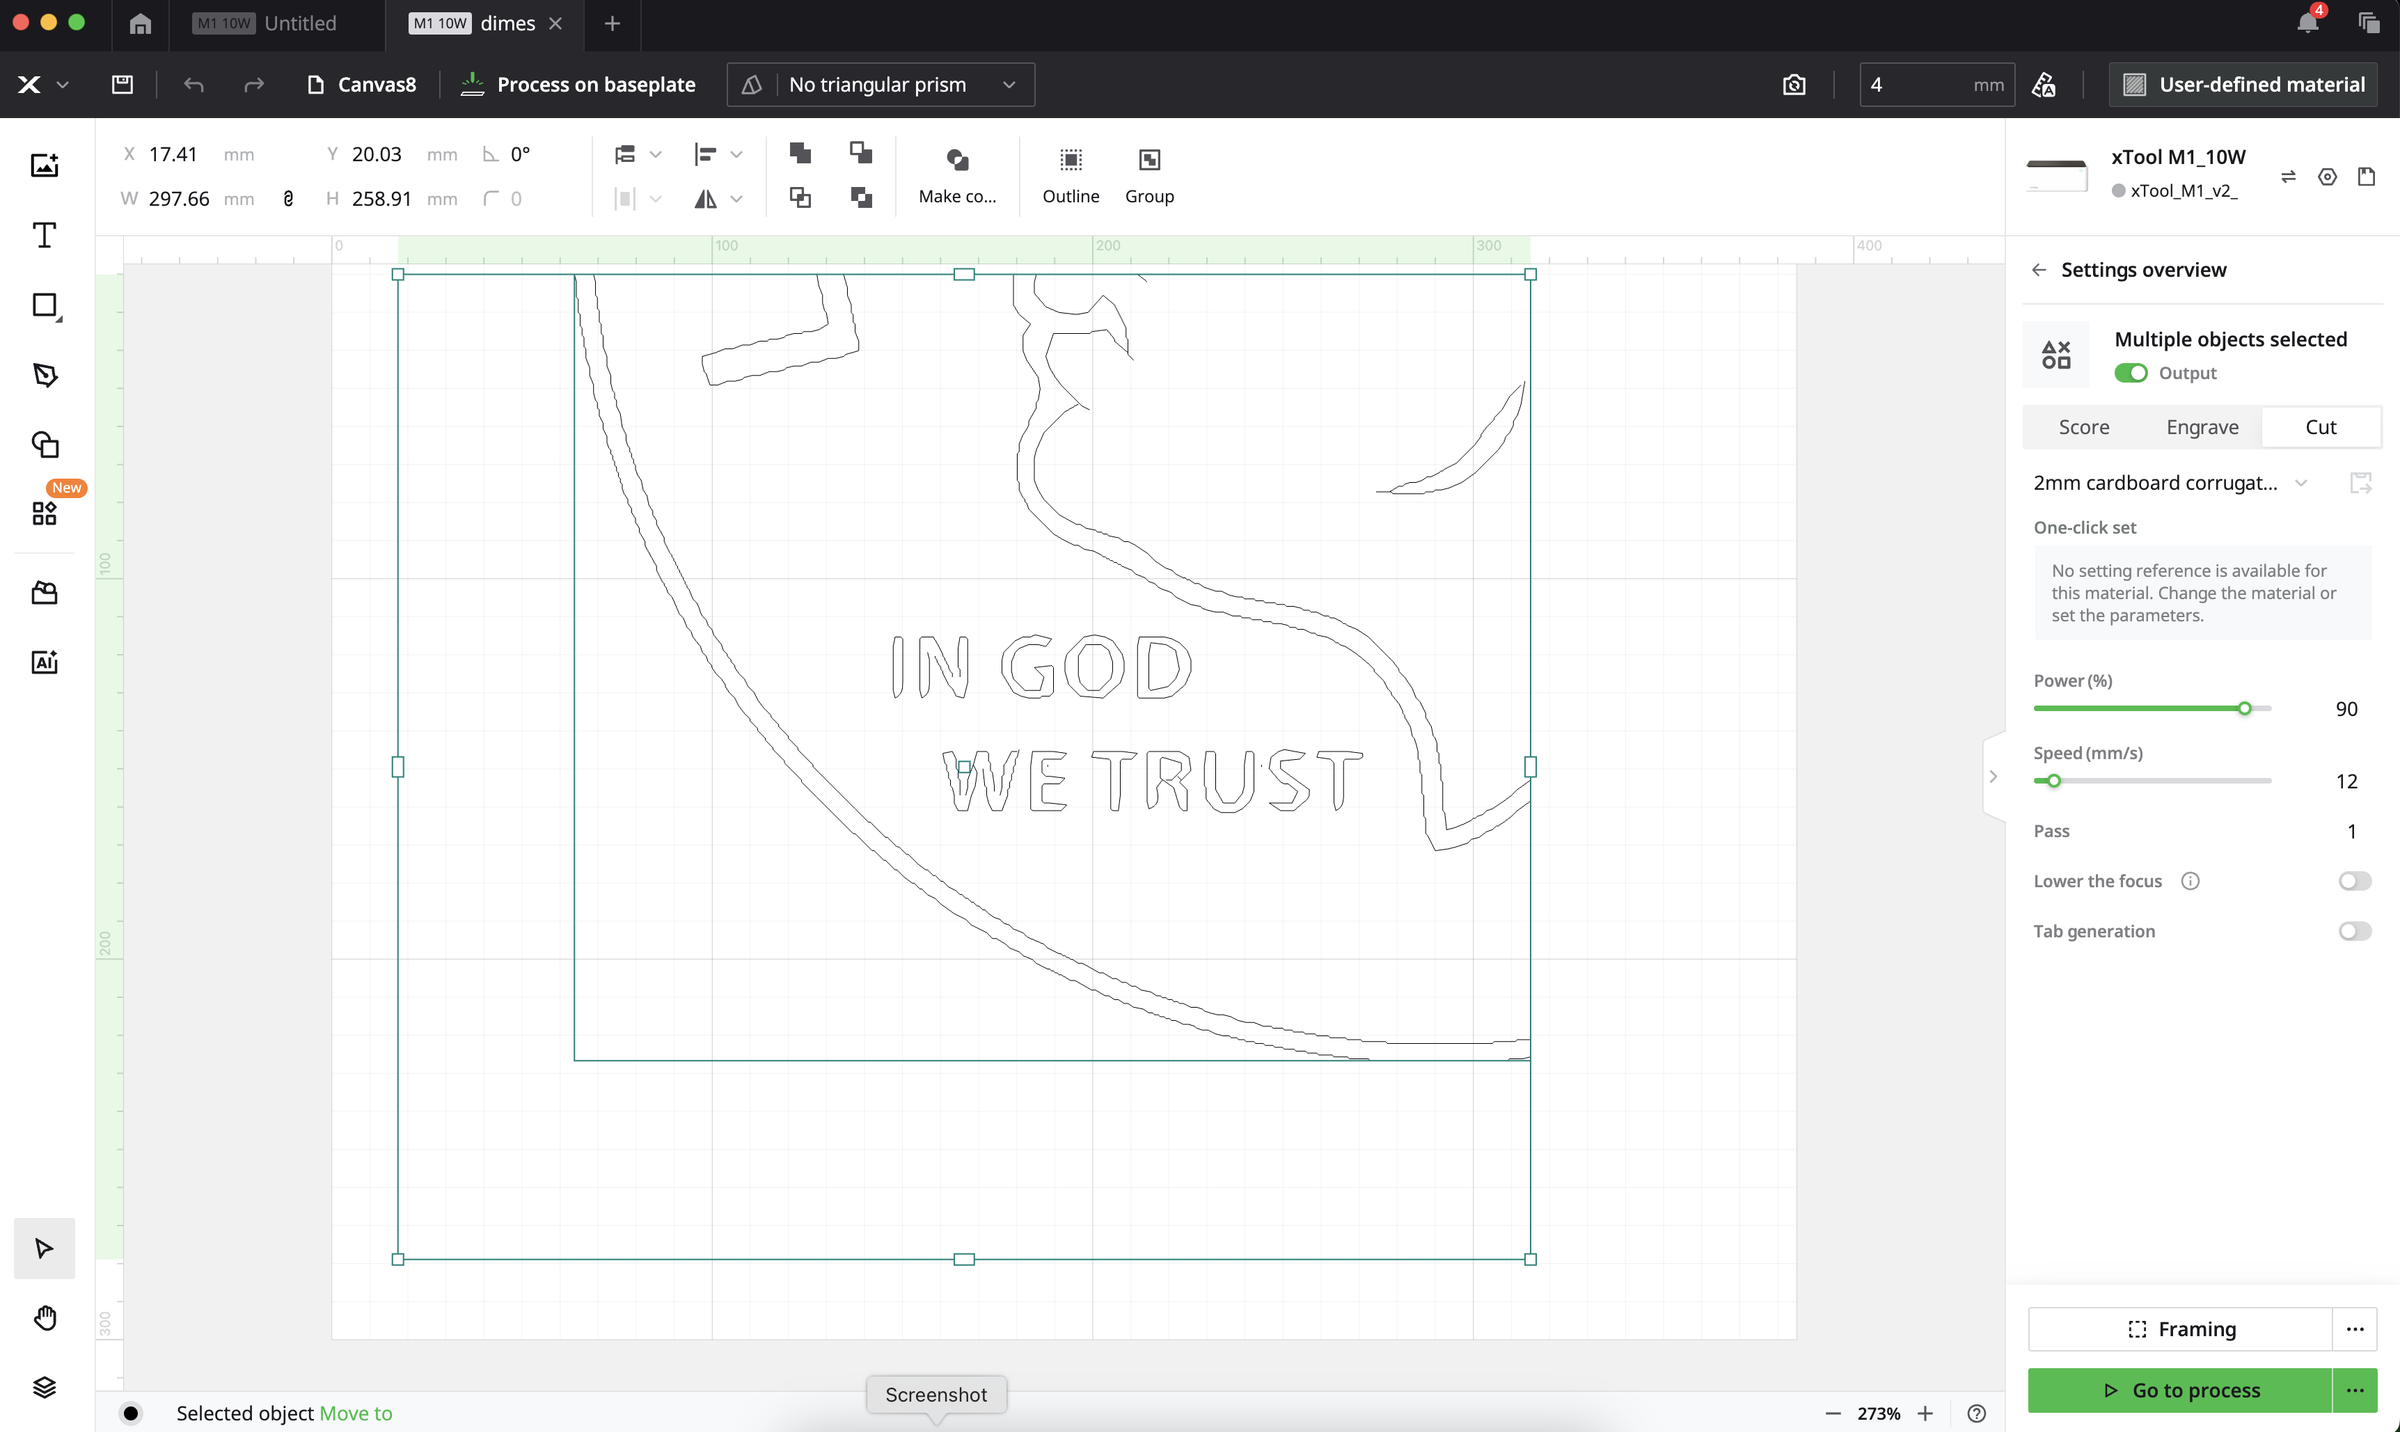
Task: Click User-defined material button
Action: click(x=2244, y=85)
